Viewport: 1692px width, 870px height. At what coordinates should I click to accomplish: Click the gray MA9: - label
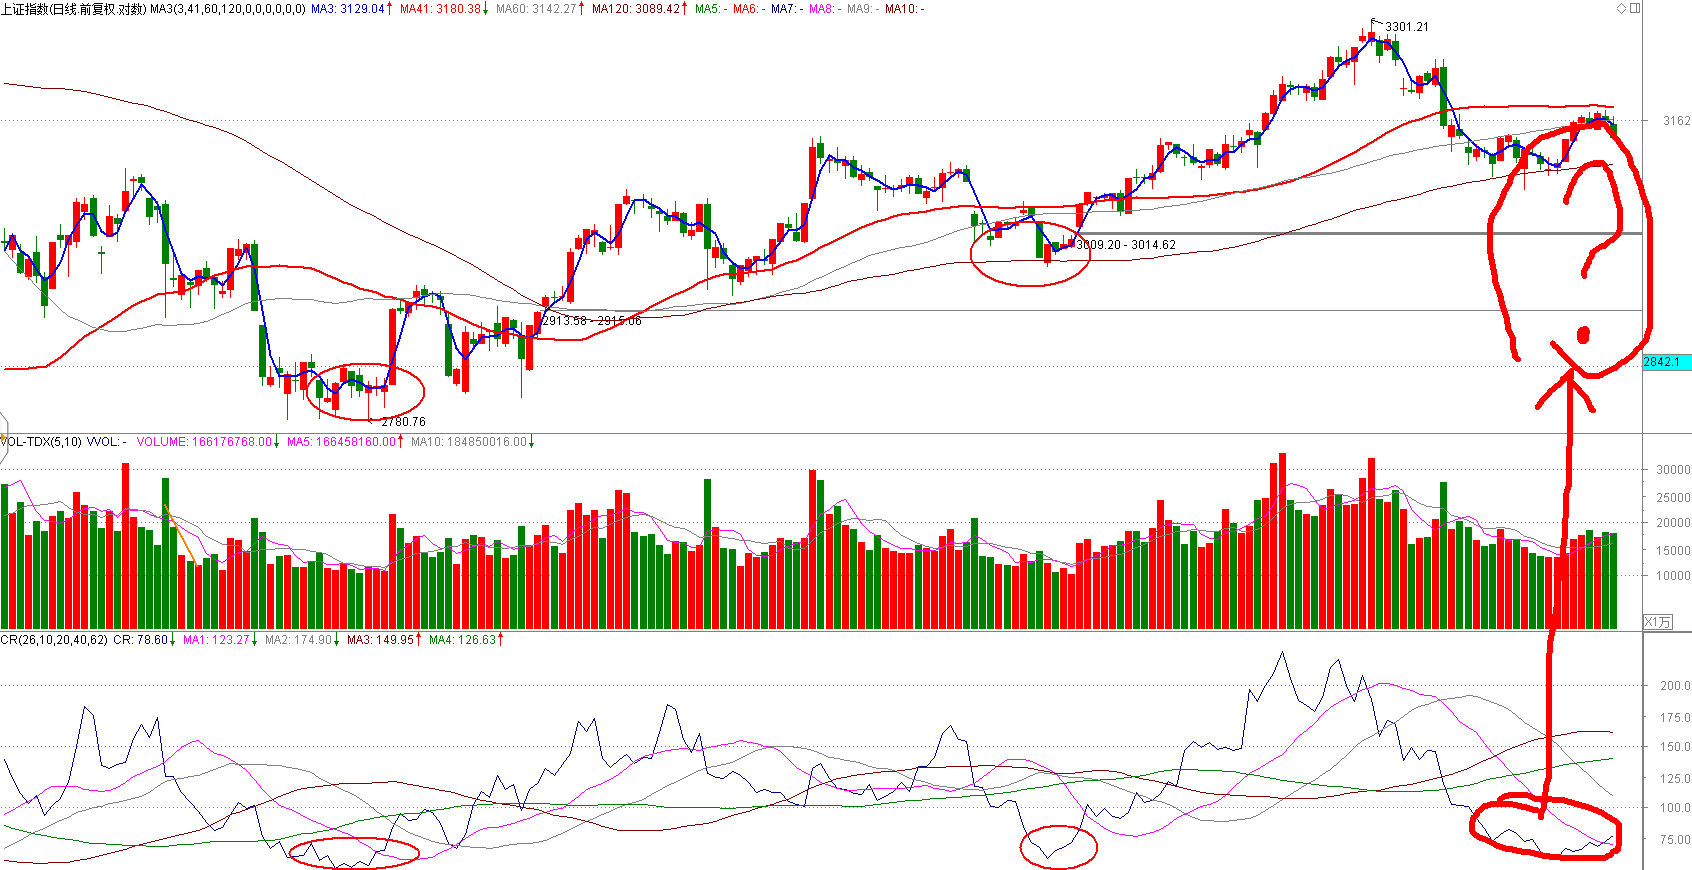pos(862,9)
